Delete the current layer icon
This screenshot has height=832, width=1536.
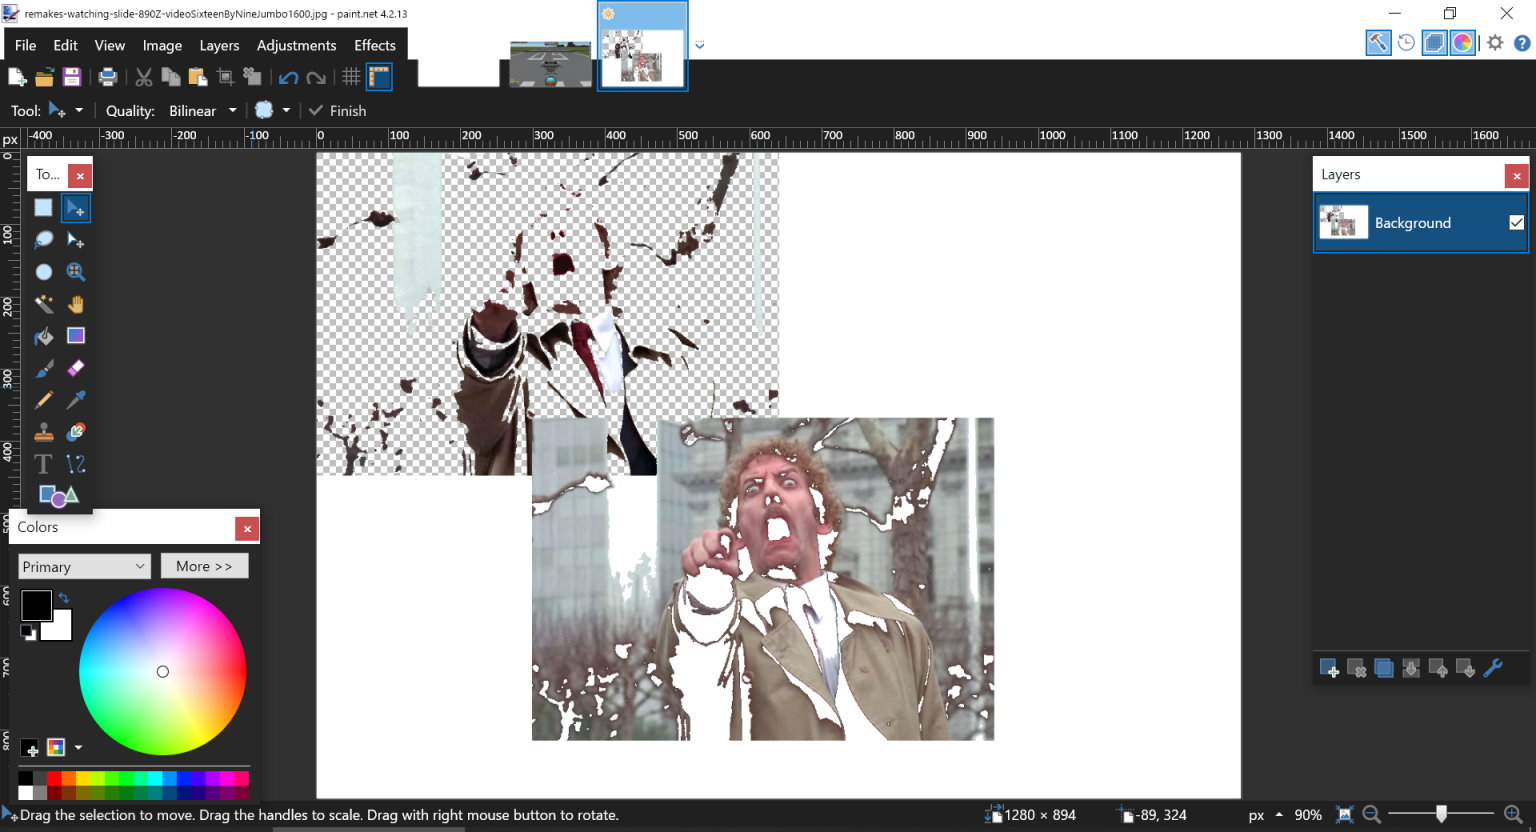click(1356, 668)
